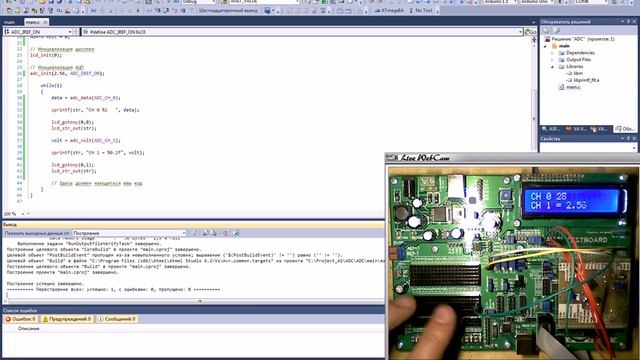Open the output source dropdown 'Построение'
The image size is (640, 360).
tap(129, 233)
